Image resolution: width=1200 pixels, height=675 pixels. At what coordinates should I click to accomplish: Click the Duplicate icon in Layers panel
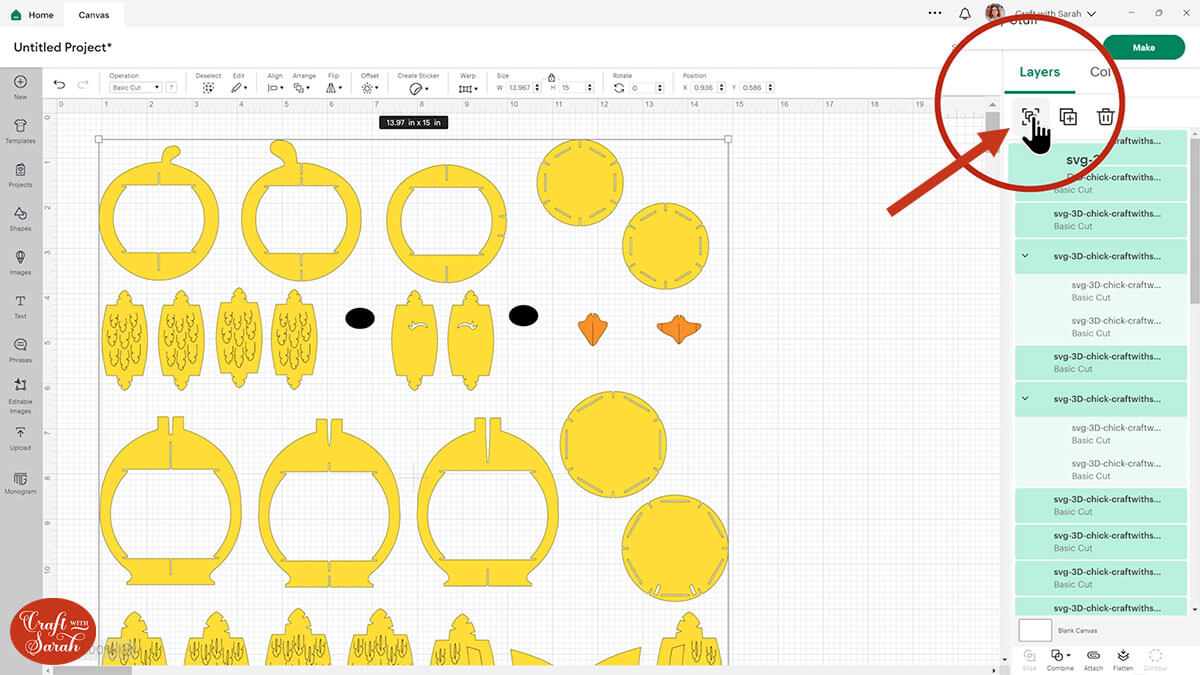click(x=1068, y=117)
